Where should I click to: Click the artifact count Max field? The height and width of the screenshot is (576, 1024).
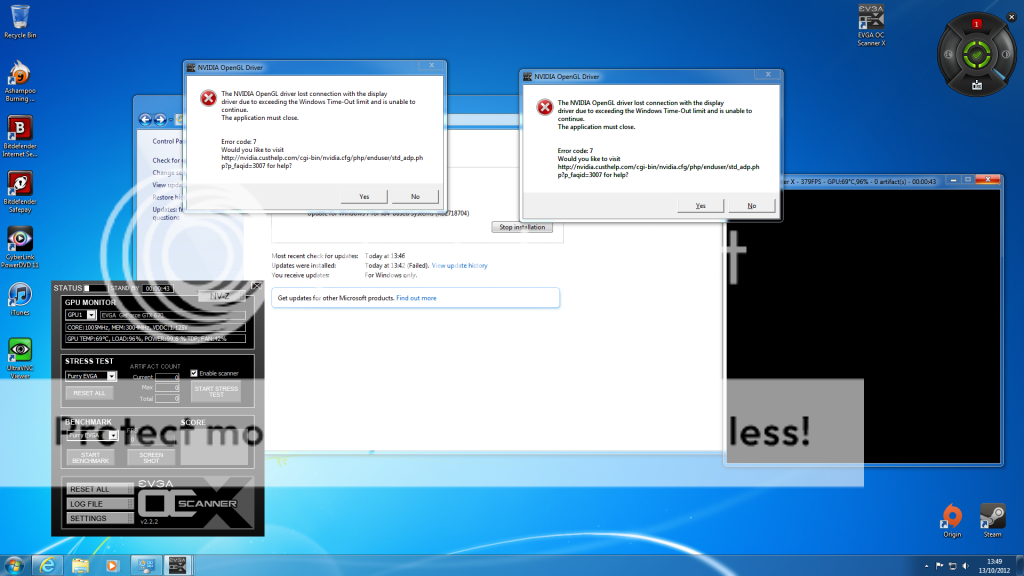point(167,388)
